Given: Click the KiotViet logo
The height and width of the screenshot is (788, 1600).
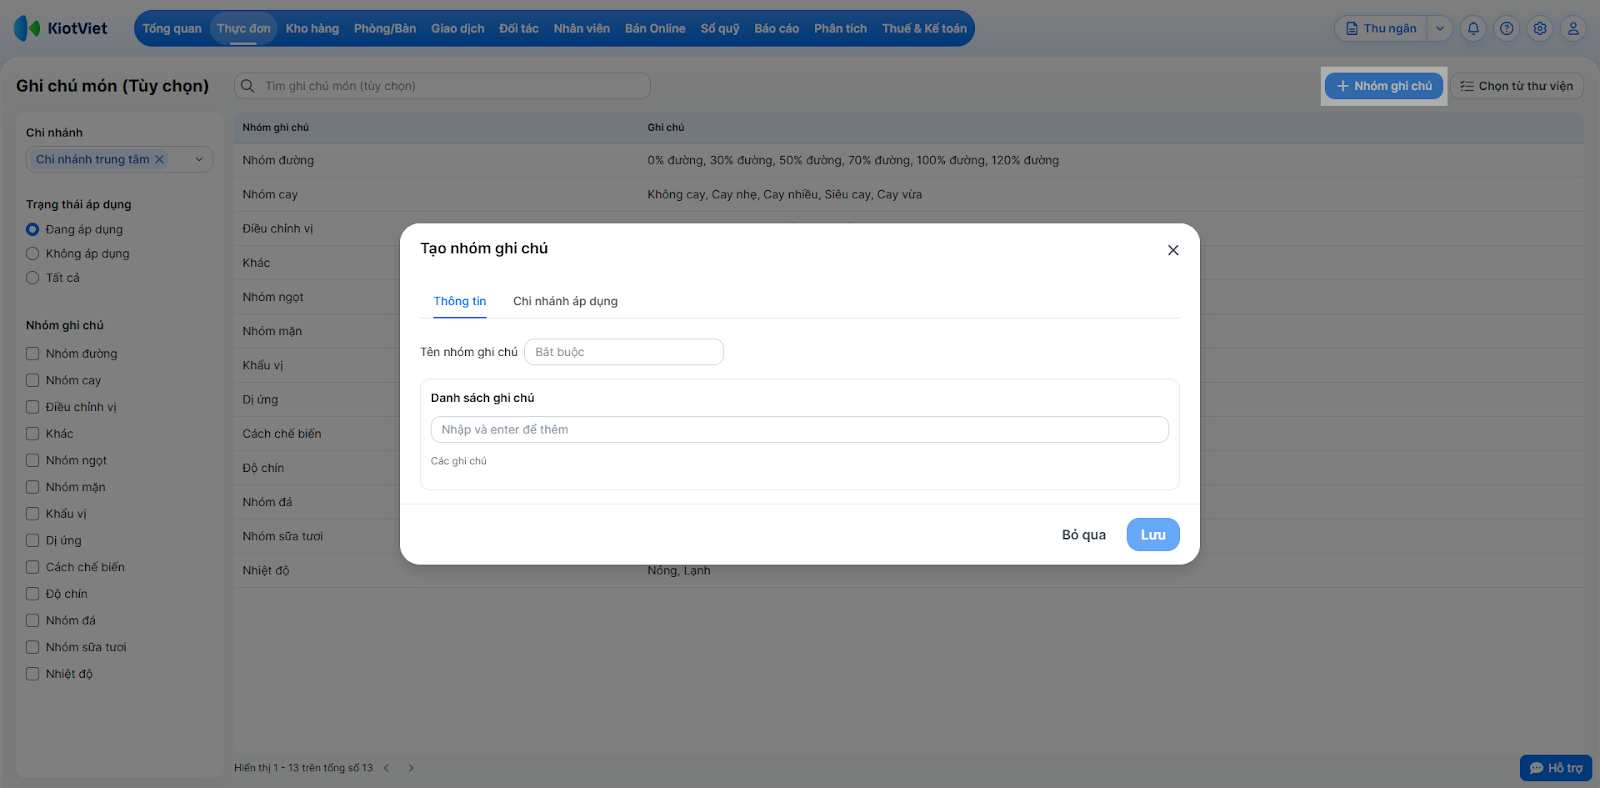Looking at the screenshot, I should tap(60, 28).
